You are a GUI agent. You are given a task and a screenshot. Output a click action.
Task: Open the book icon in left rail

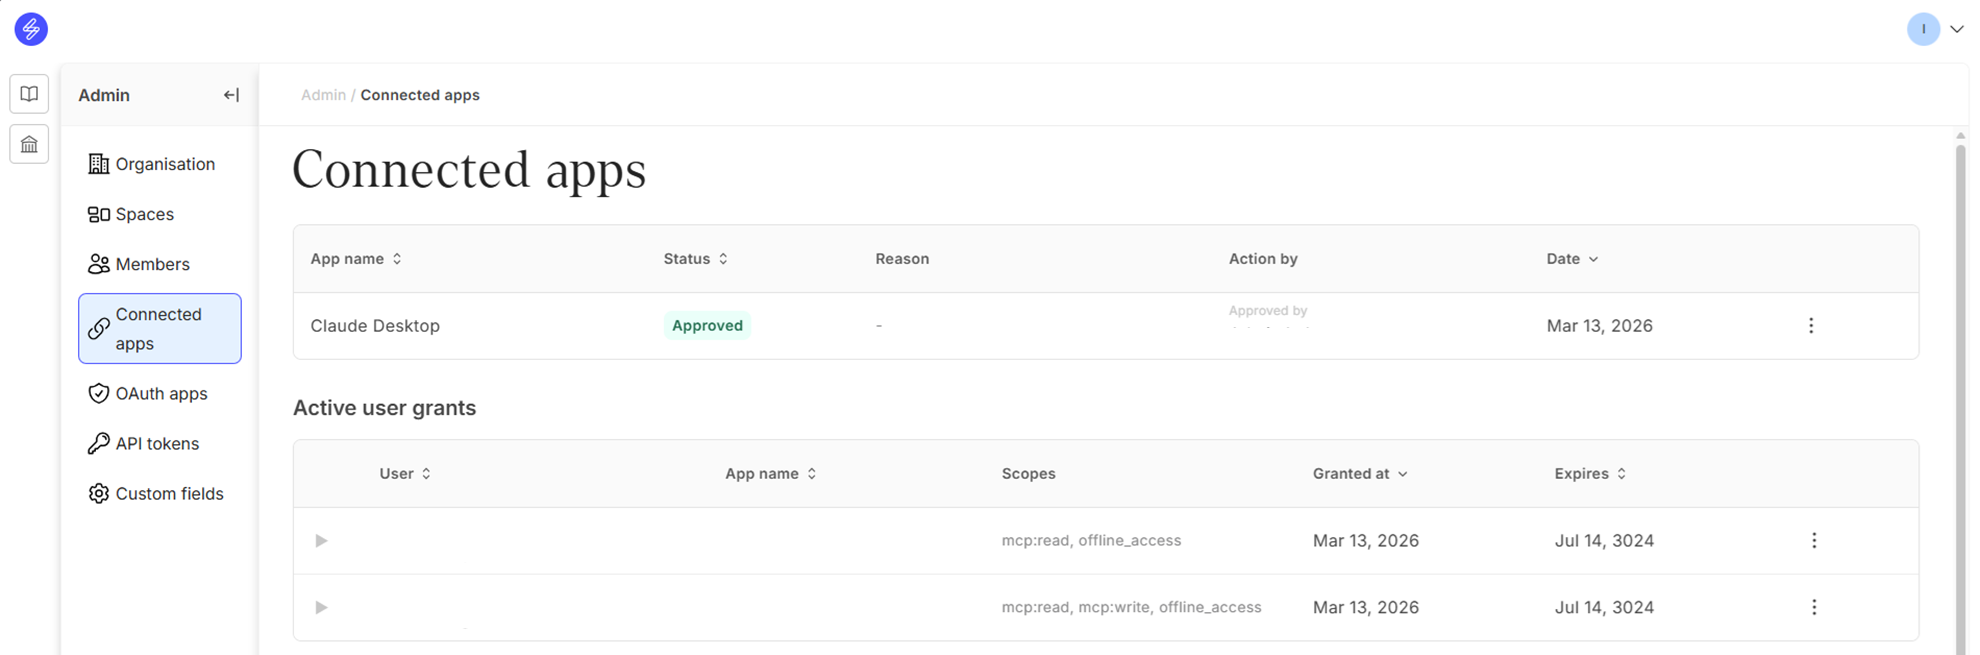(x=29, y=94)
